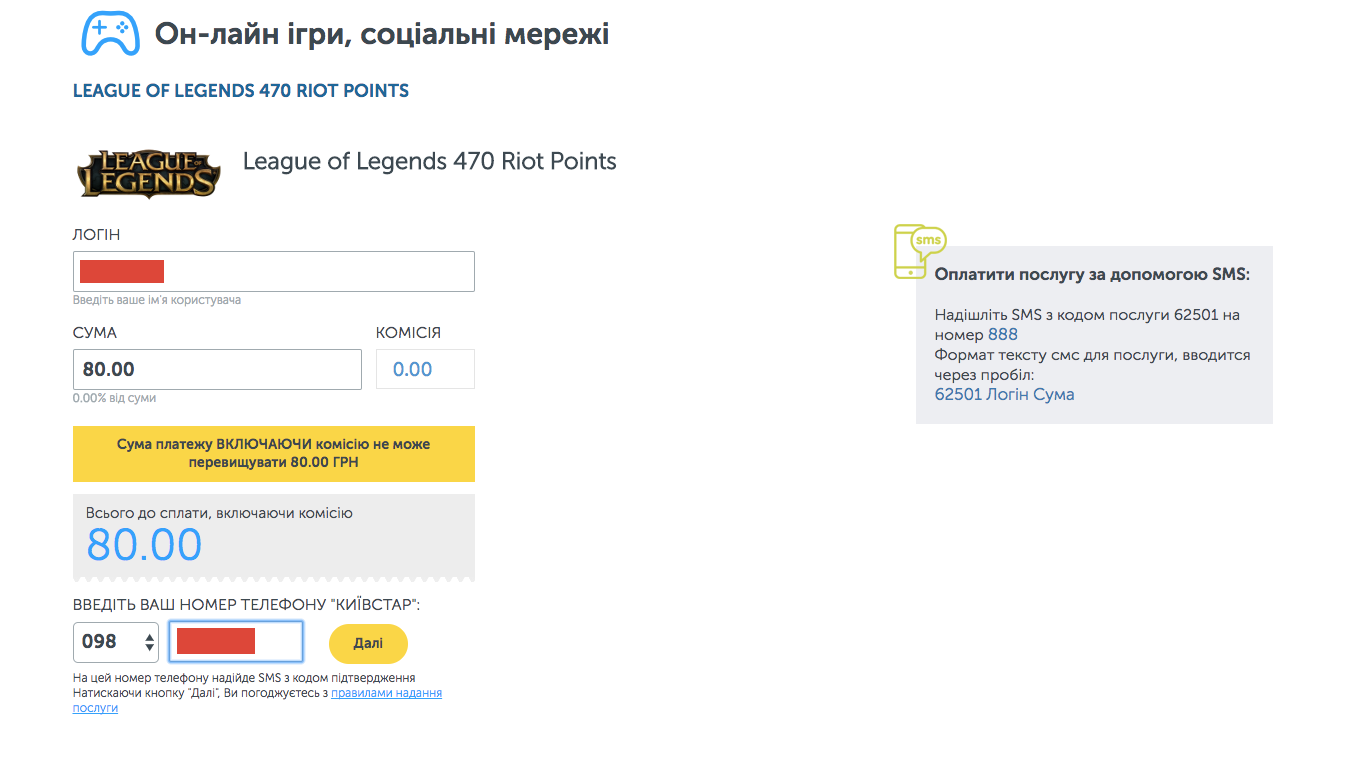Click the Он-лайн ігри, соціальні мережі heading
1347x778 pixels.
coord(382,34)
